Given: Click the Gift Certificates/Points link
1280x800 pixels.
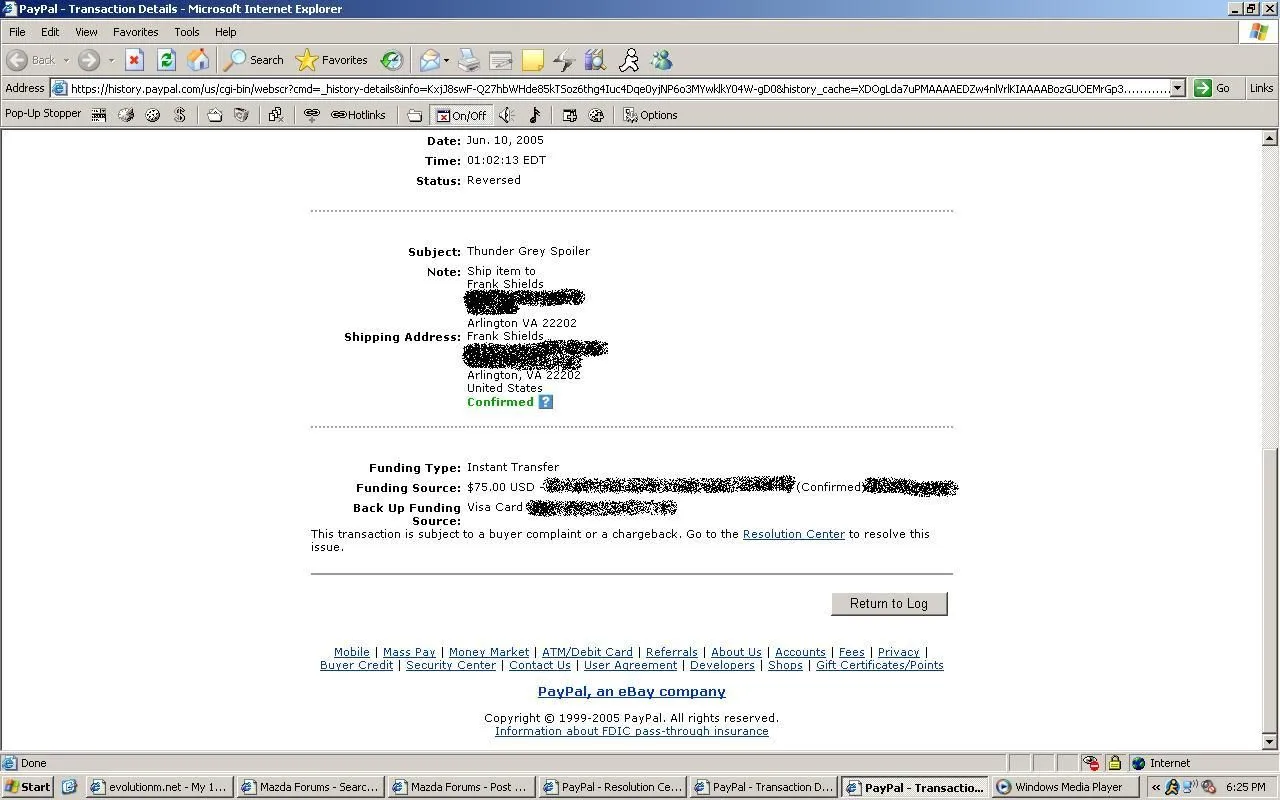Looking at the screenshot, I should click(880, 665).
